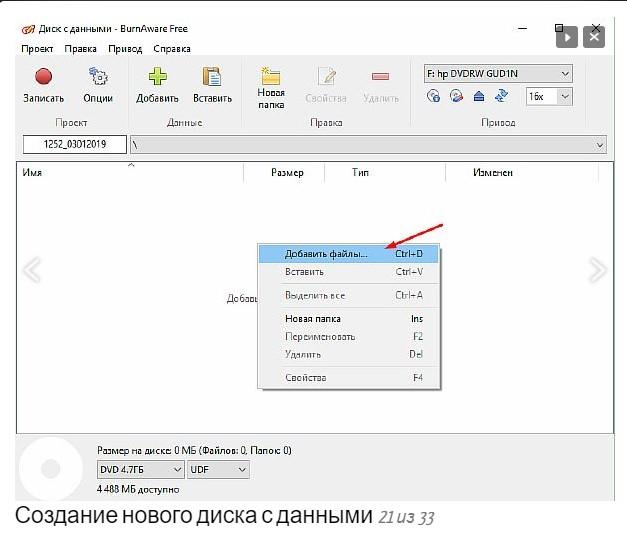
Task: Select Выделить все in the context menu
Action: (349, 295)
